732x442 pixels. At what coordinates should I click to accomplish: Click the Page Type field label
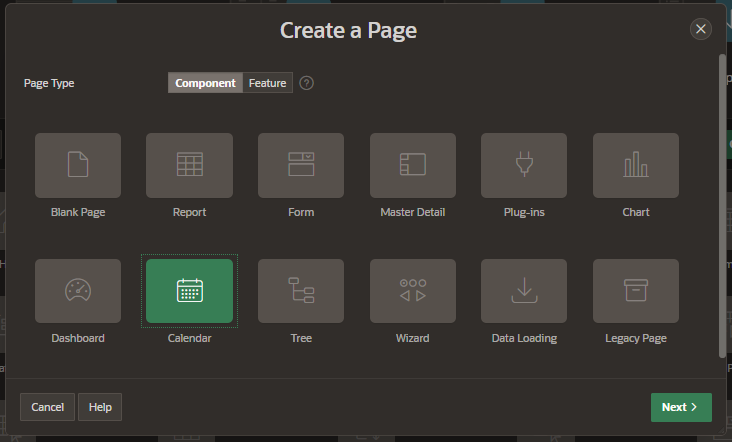[x=49, y=83]
